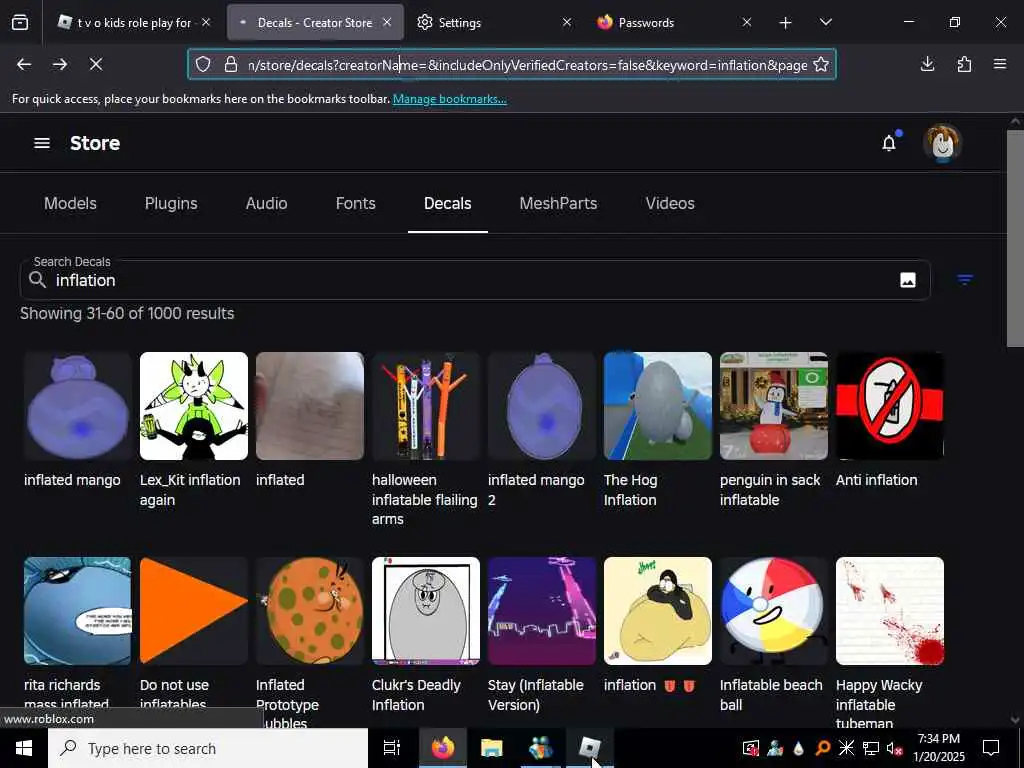Click the Roblox icon on the taskbar

[590, 748]
